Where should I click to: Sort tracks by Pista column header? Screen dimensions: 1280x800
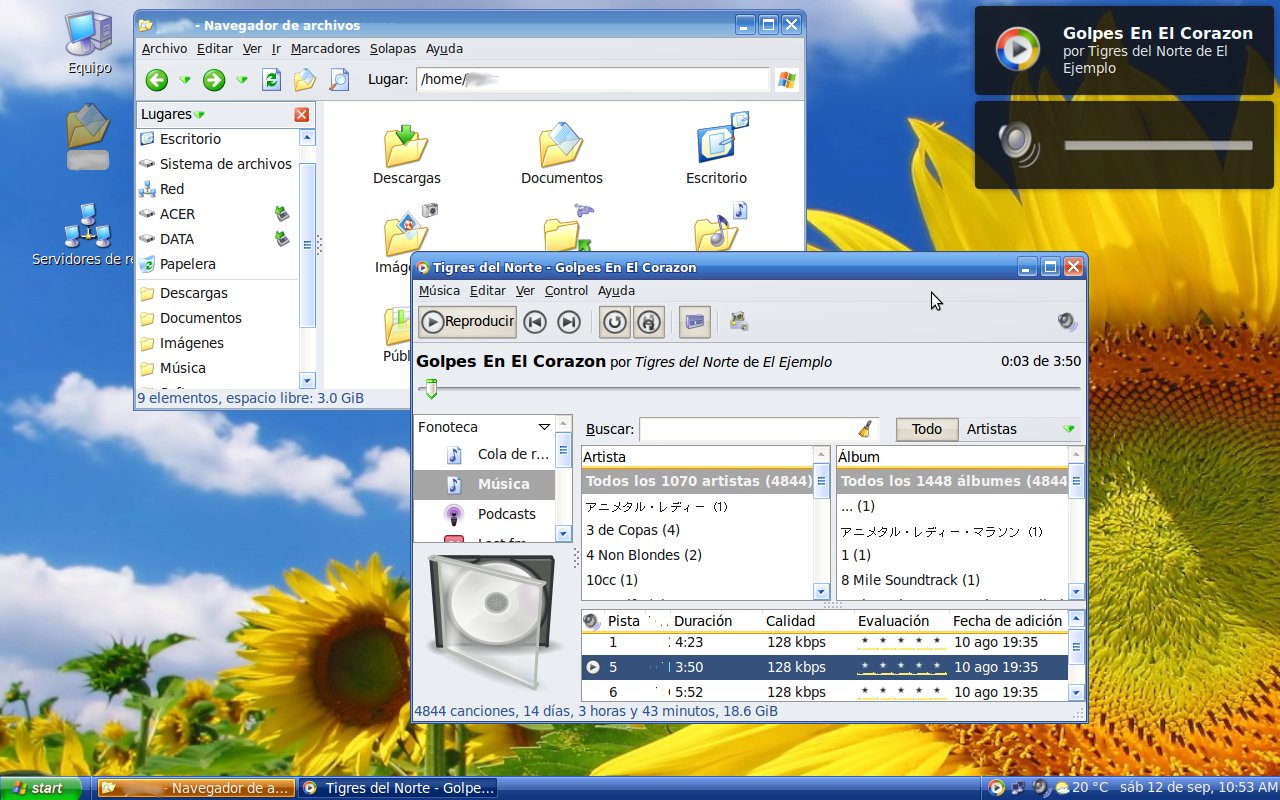(624, 621)
